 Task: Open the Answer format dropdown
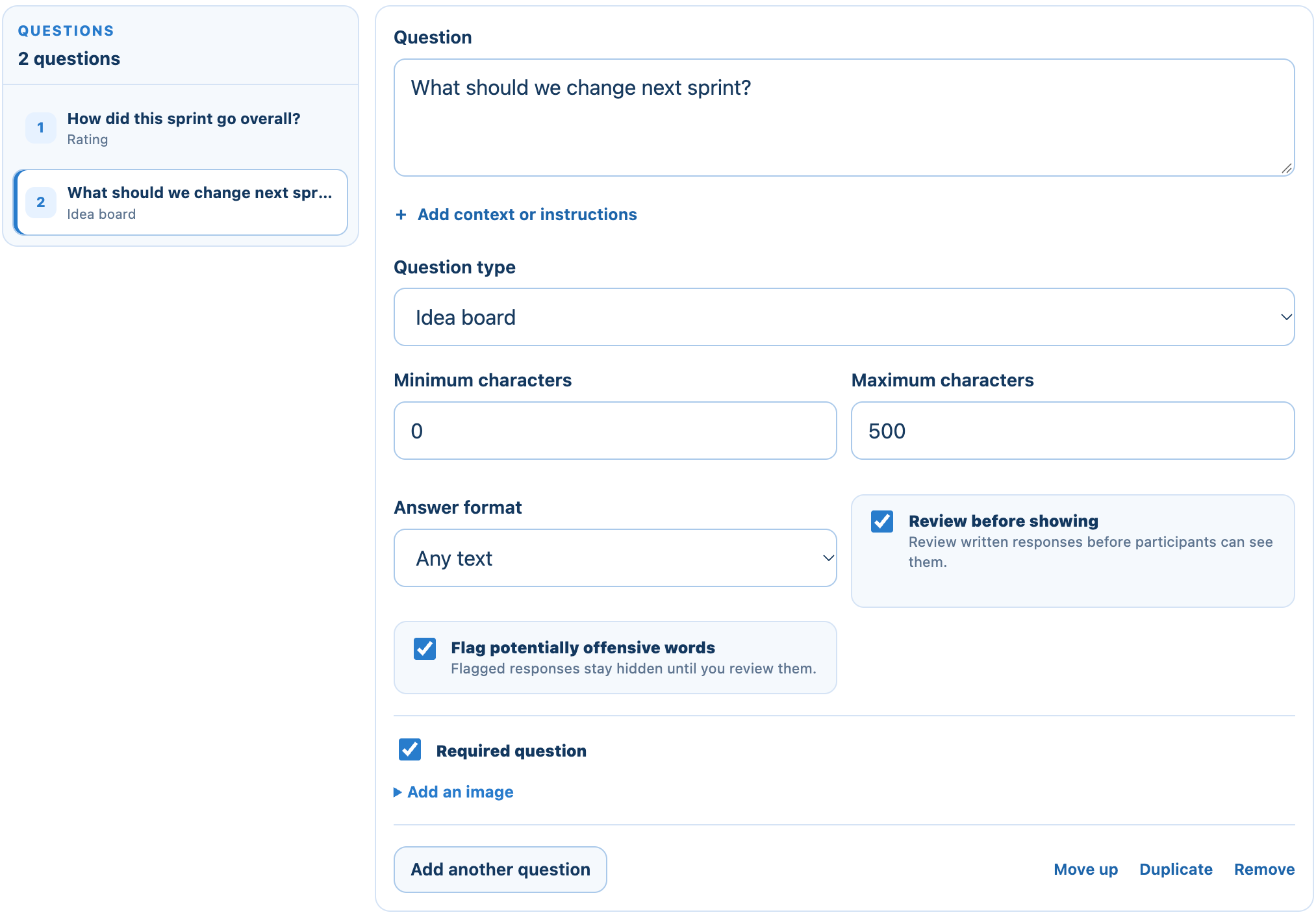coord(615,558)
